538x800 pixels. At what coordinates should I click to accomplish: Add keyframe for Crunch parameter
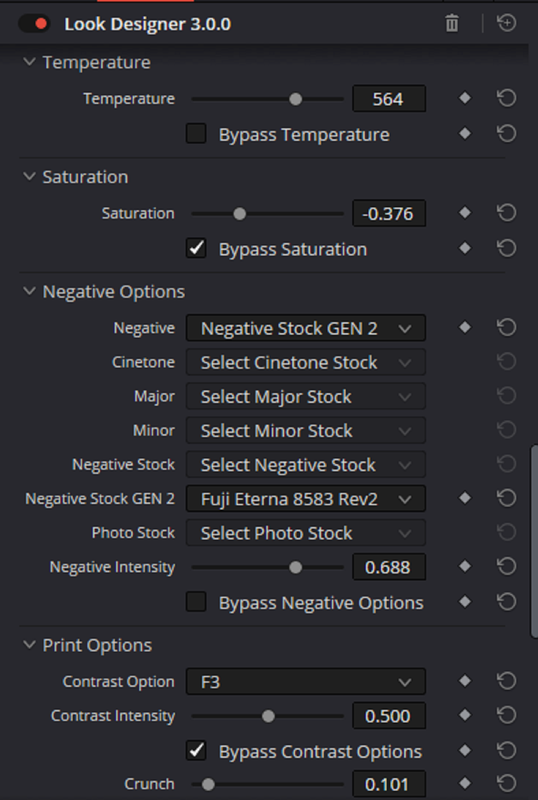click(464, 783)
